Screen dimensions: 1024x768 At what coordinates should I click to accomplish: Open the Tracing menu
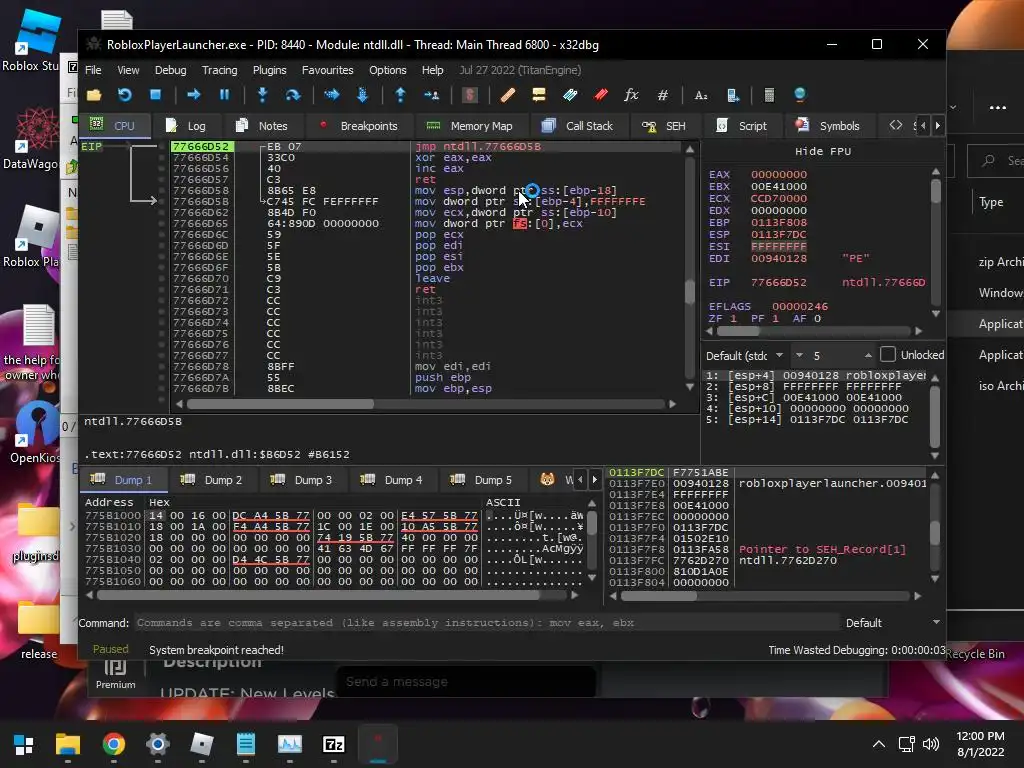click(219, 70)
